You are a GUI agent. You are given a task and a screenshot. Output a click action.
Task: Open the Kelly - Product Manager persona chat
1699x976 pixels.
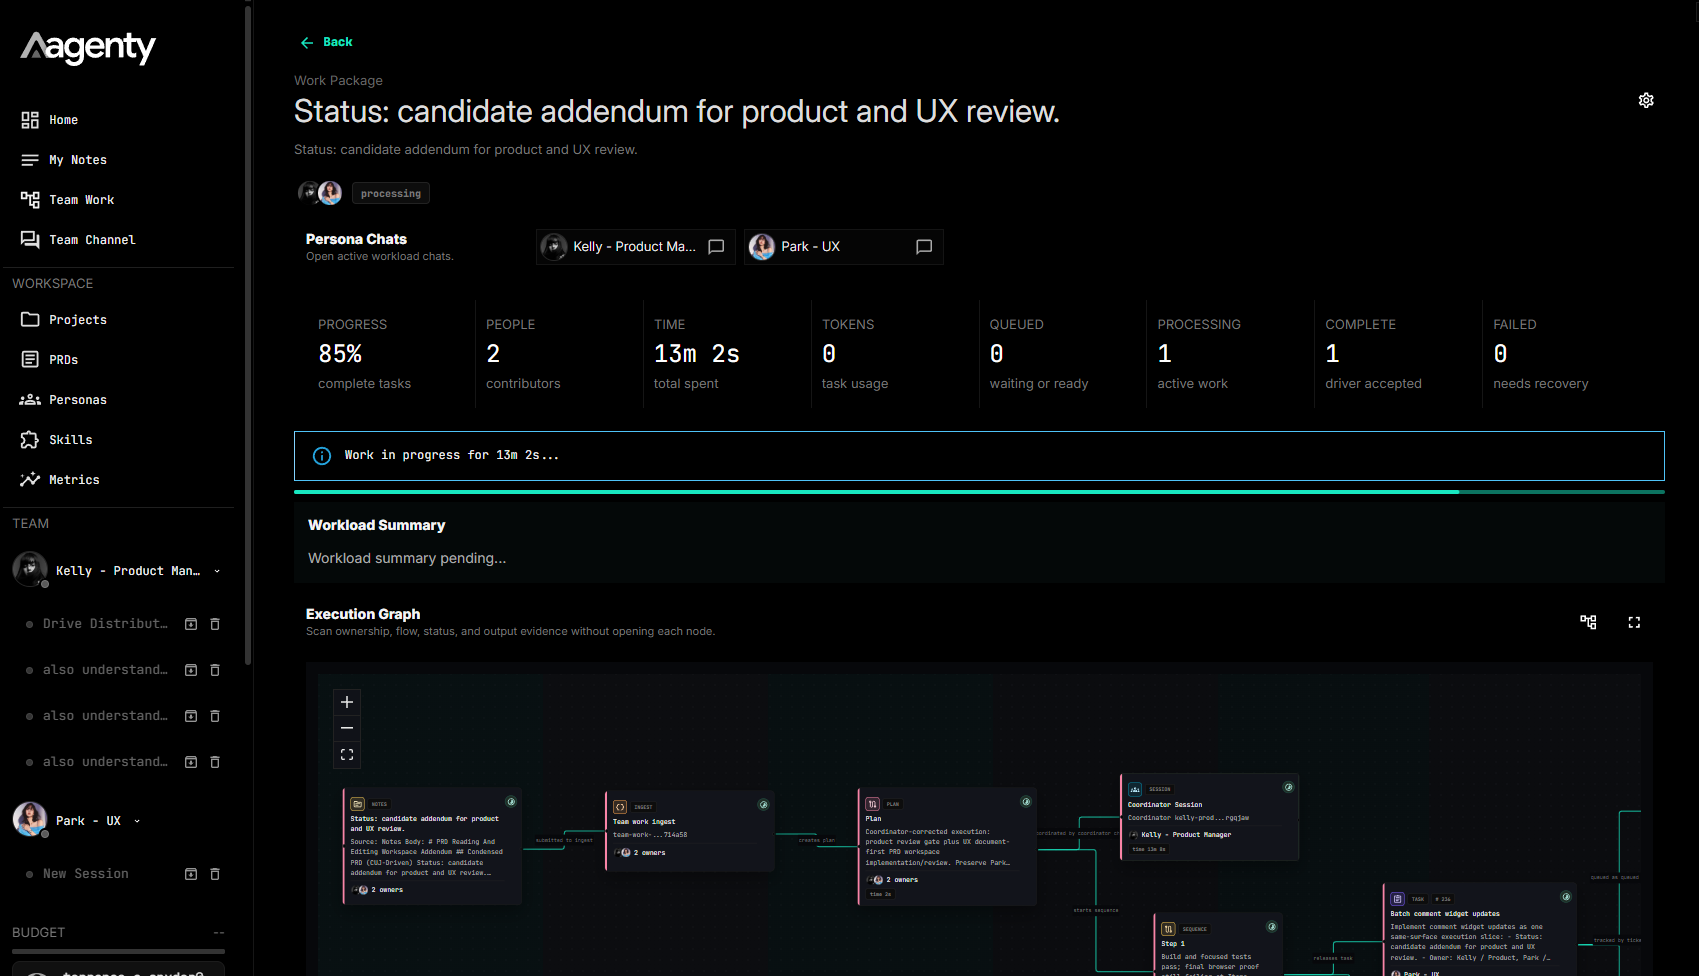[636, 247]
